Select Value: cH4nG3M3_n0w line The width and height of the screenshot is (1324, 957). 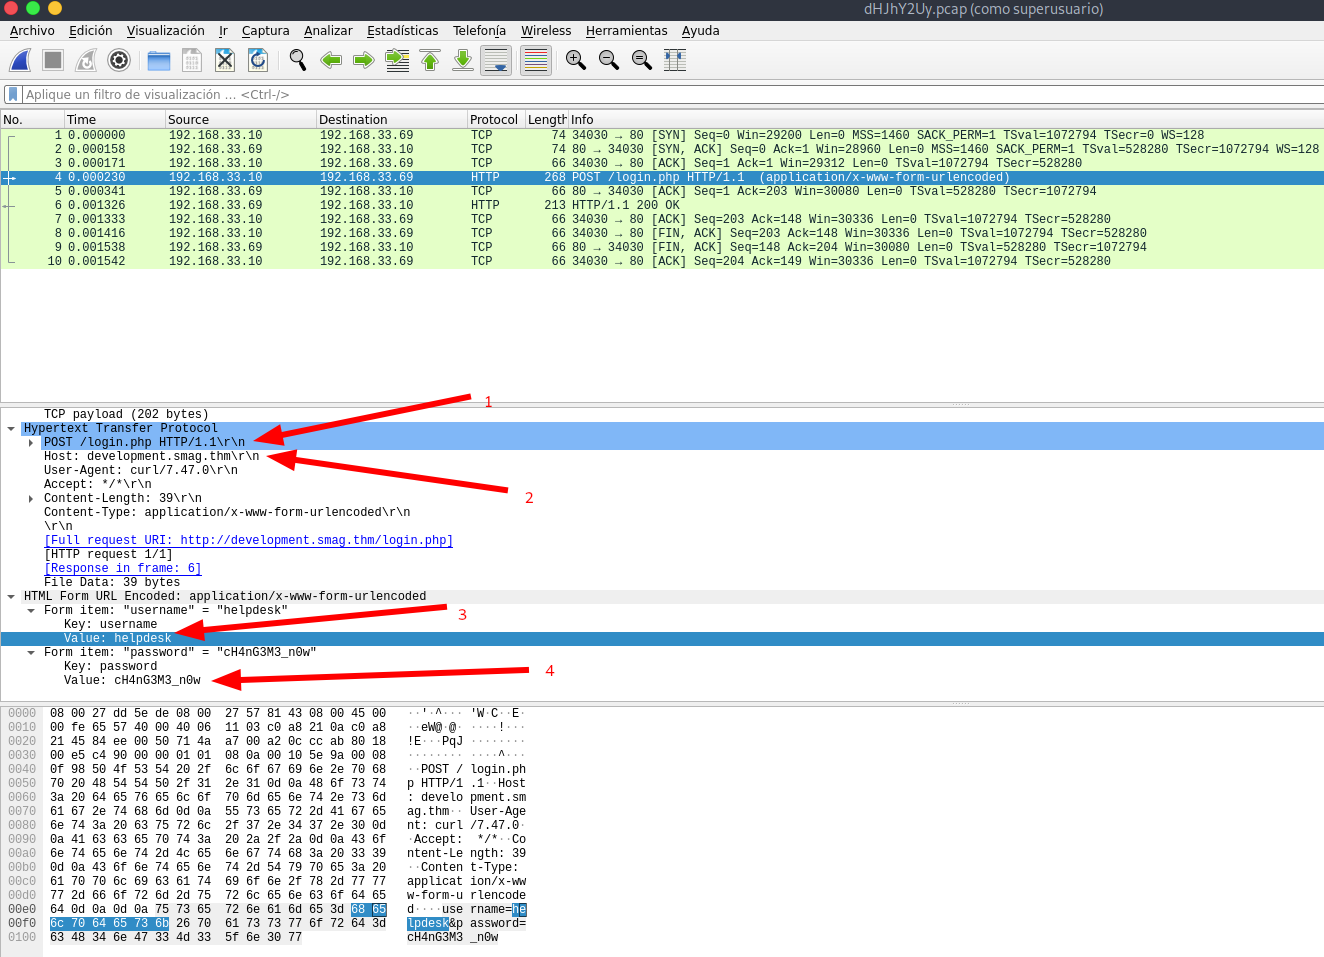[x=132, y=680]
